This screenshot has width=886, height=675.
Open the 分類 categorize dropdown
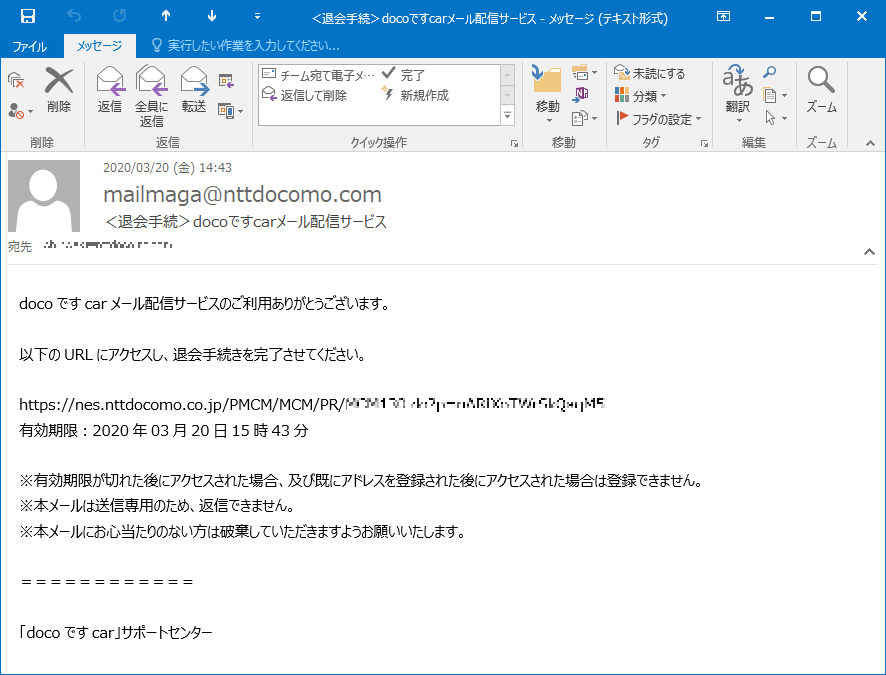[641, 96]
